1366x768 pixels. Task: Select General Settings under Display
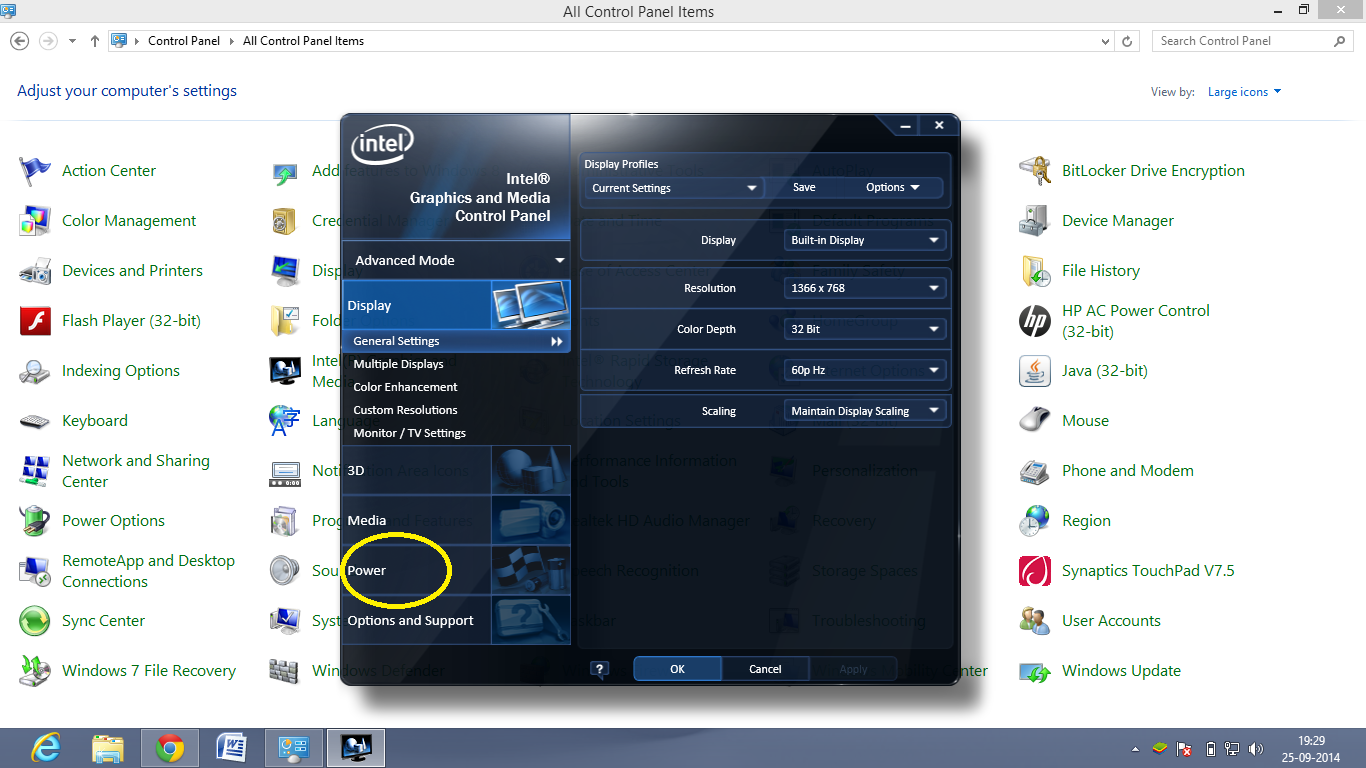click(x=456, y=341)
